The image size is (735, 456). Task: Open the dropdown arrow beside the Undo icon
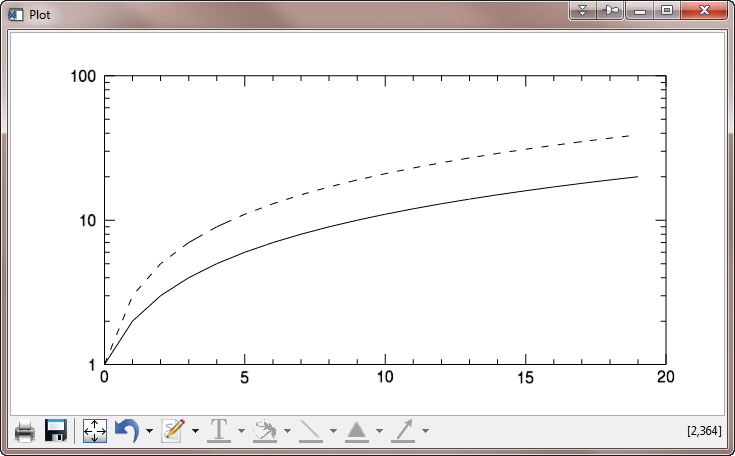[x=149, y=432]
